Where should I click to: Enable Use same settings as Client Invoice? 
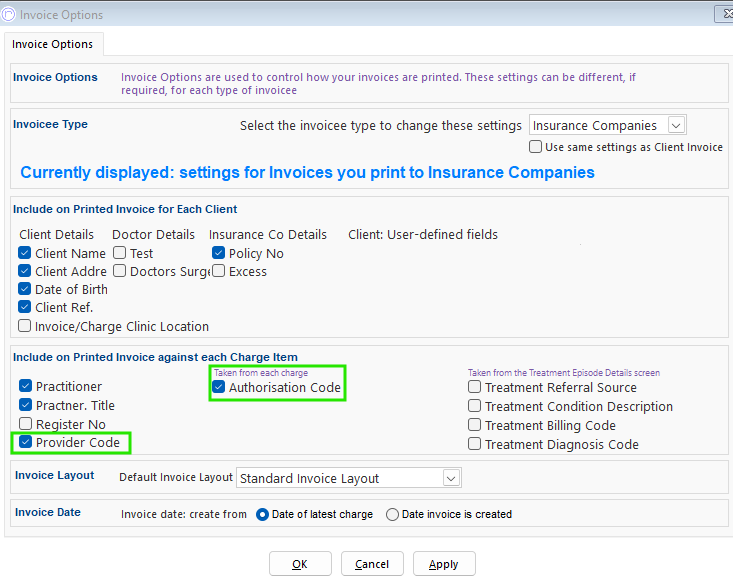(x=536, y=147)
